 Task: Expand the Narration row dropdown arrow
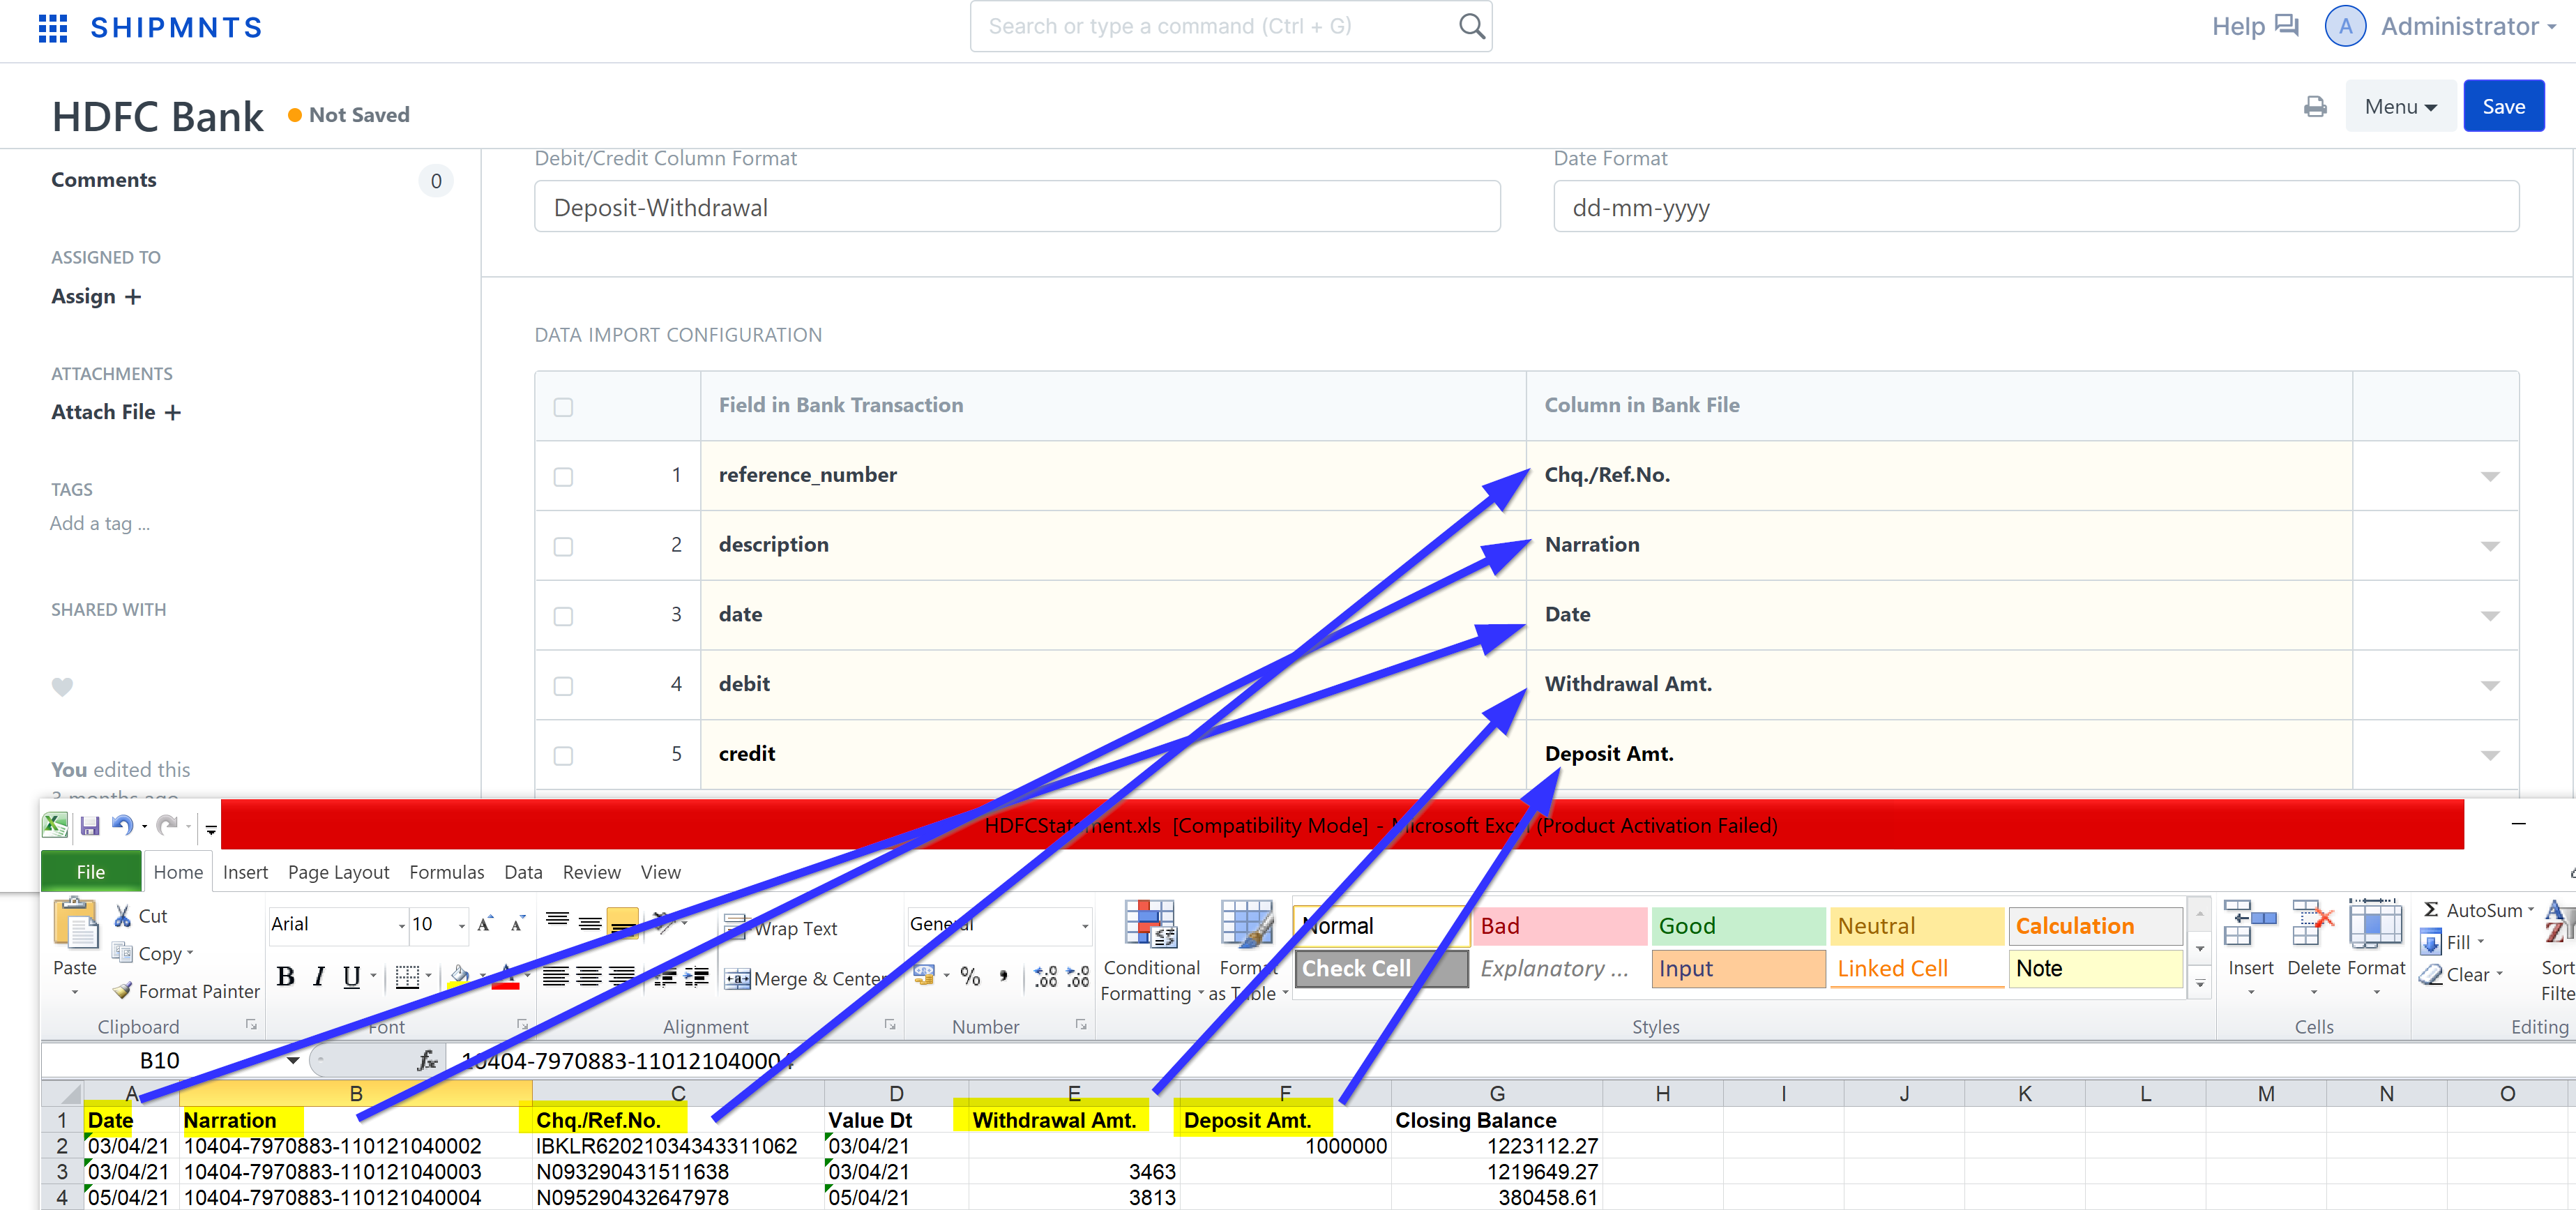click(2490, 546)
